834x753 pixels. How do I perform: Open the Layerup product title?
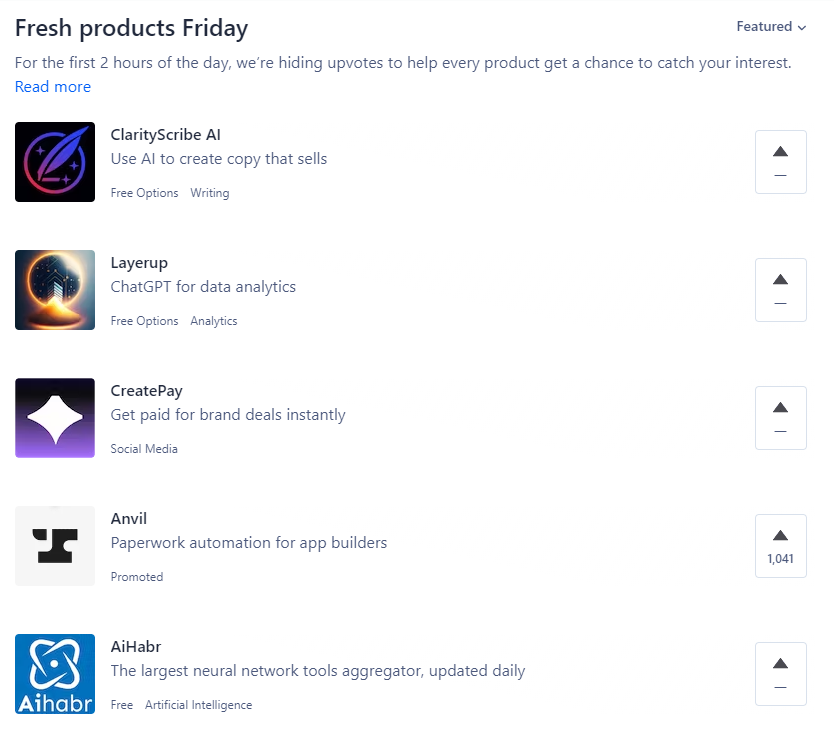pyautogui.click(x=139, y=263)
